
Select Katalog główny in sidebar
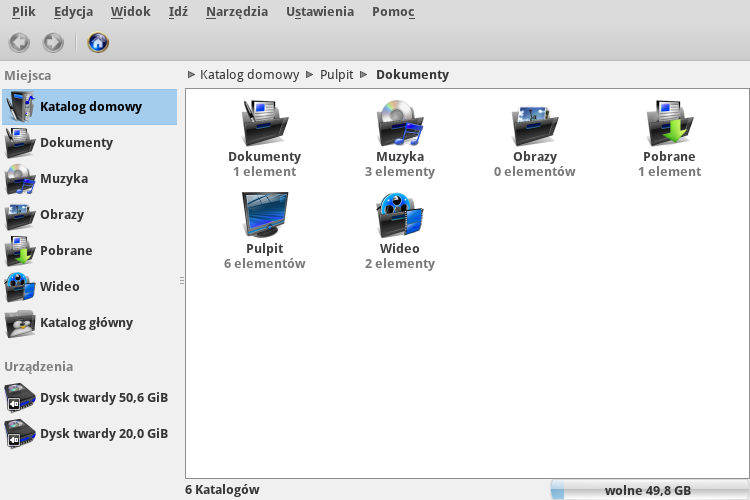[x=85, y=322]
